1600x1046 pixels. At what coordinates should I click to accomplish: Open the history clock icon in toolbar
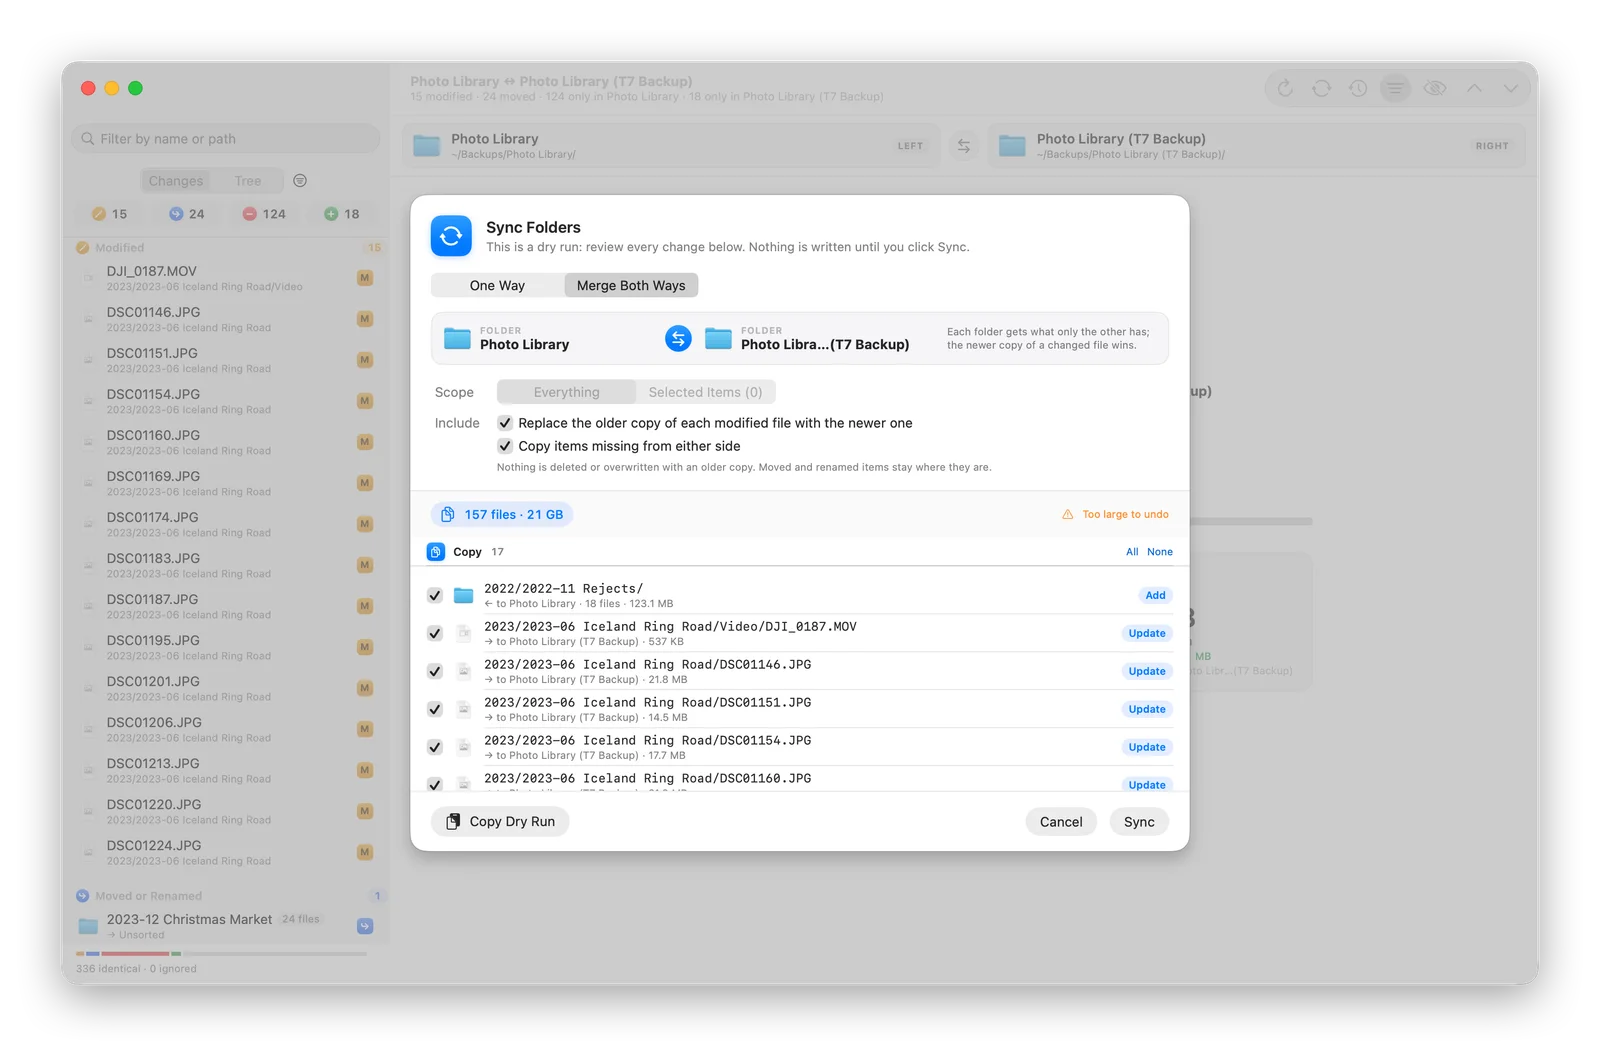coord(1358,89)
